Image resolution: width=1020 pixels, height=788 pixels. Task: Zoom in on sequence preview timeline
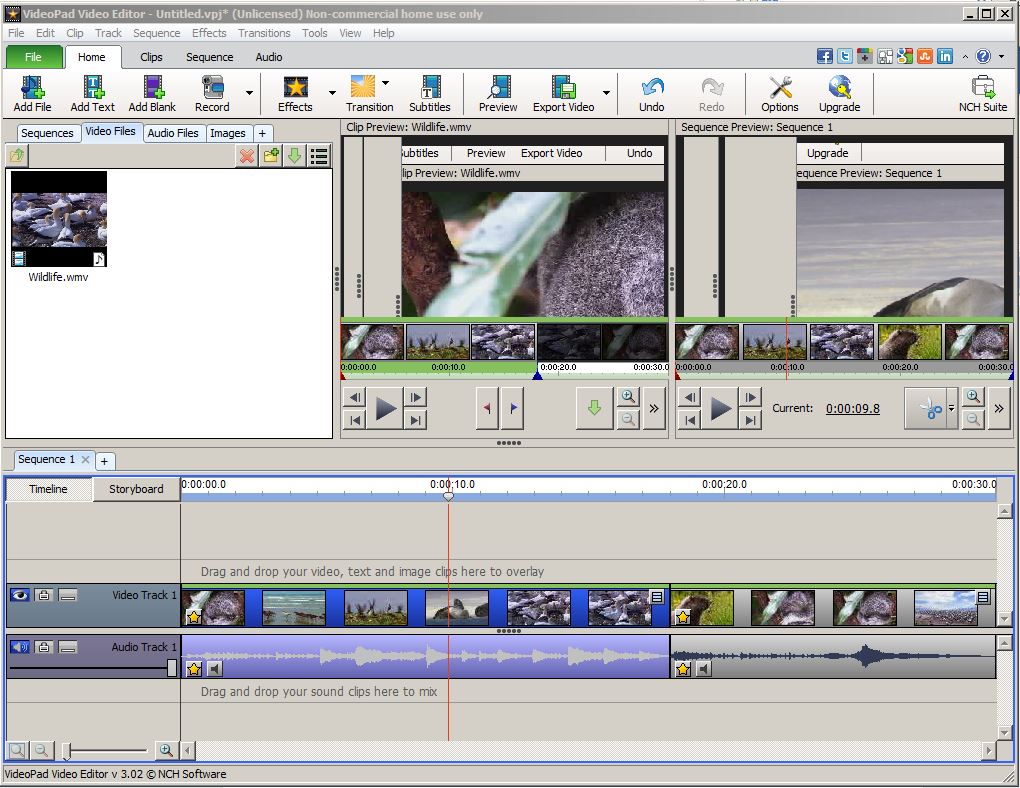973,396
